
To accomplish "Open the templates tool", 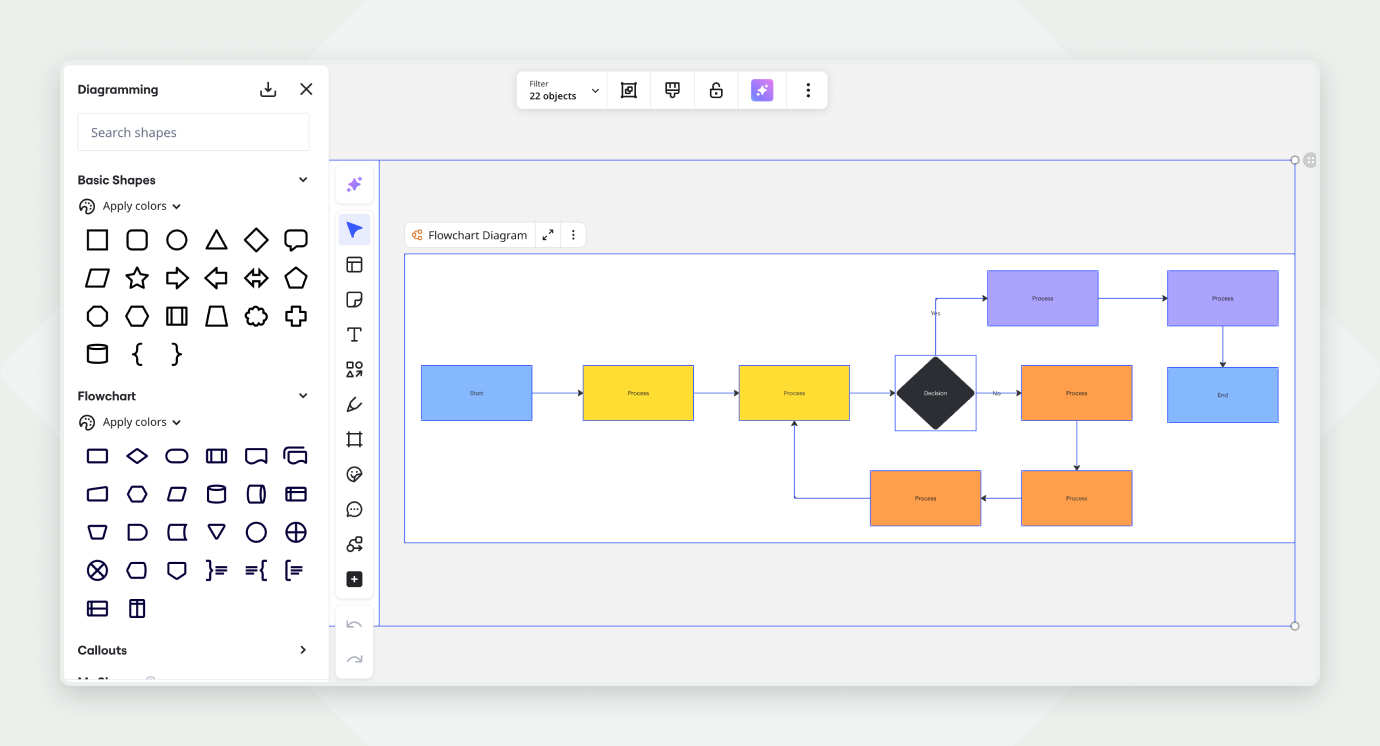I will [354, 265].
